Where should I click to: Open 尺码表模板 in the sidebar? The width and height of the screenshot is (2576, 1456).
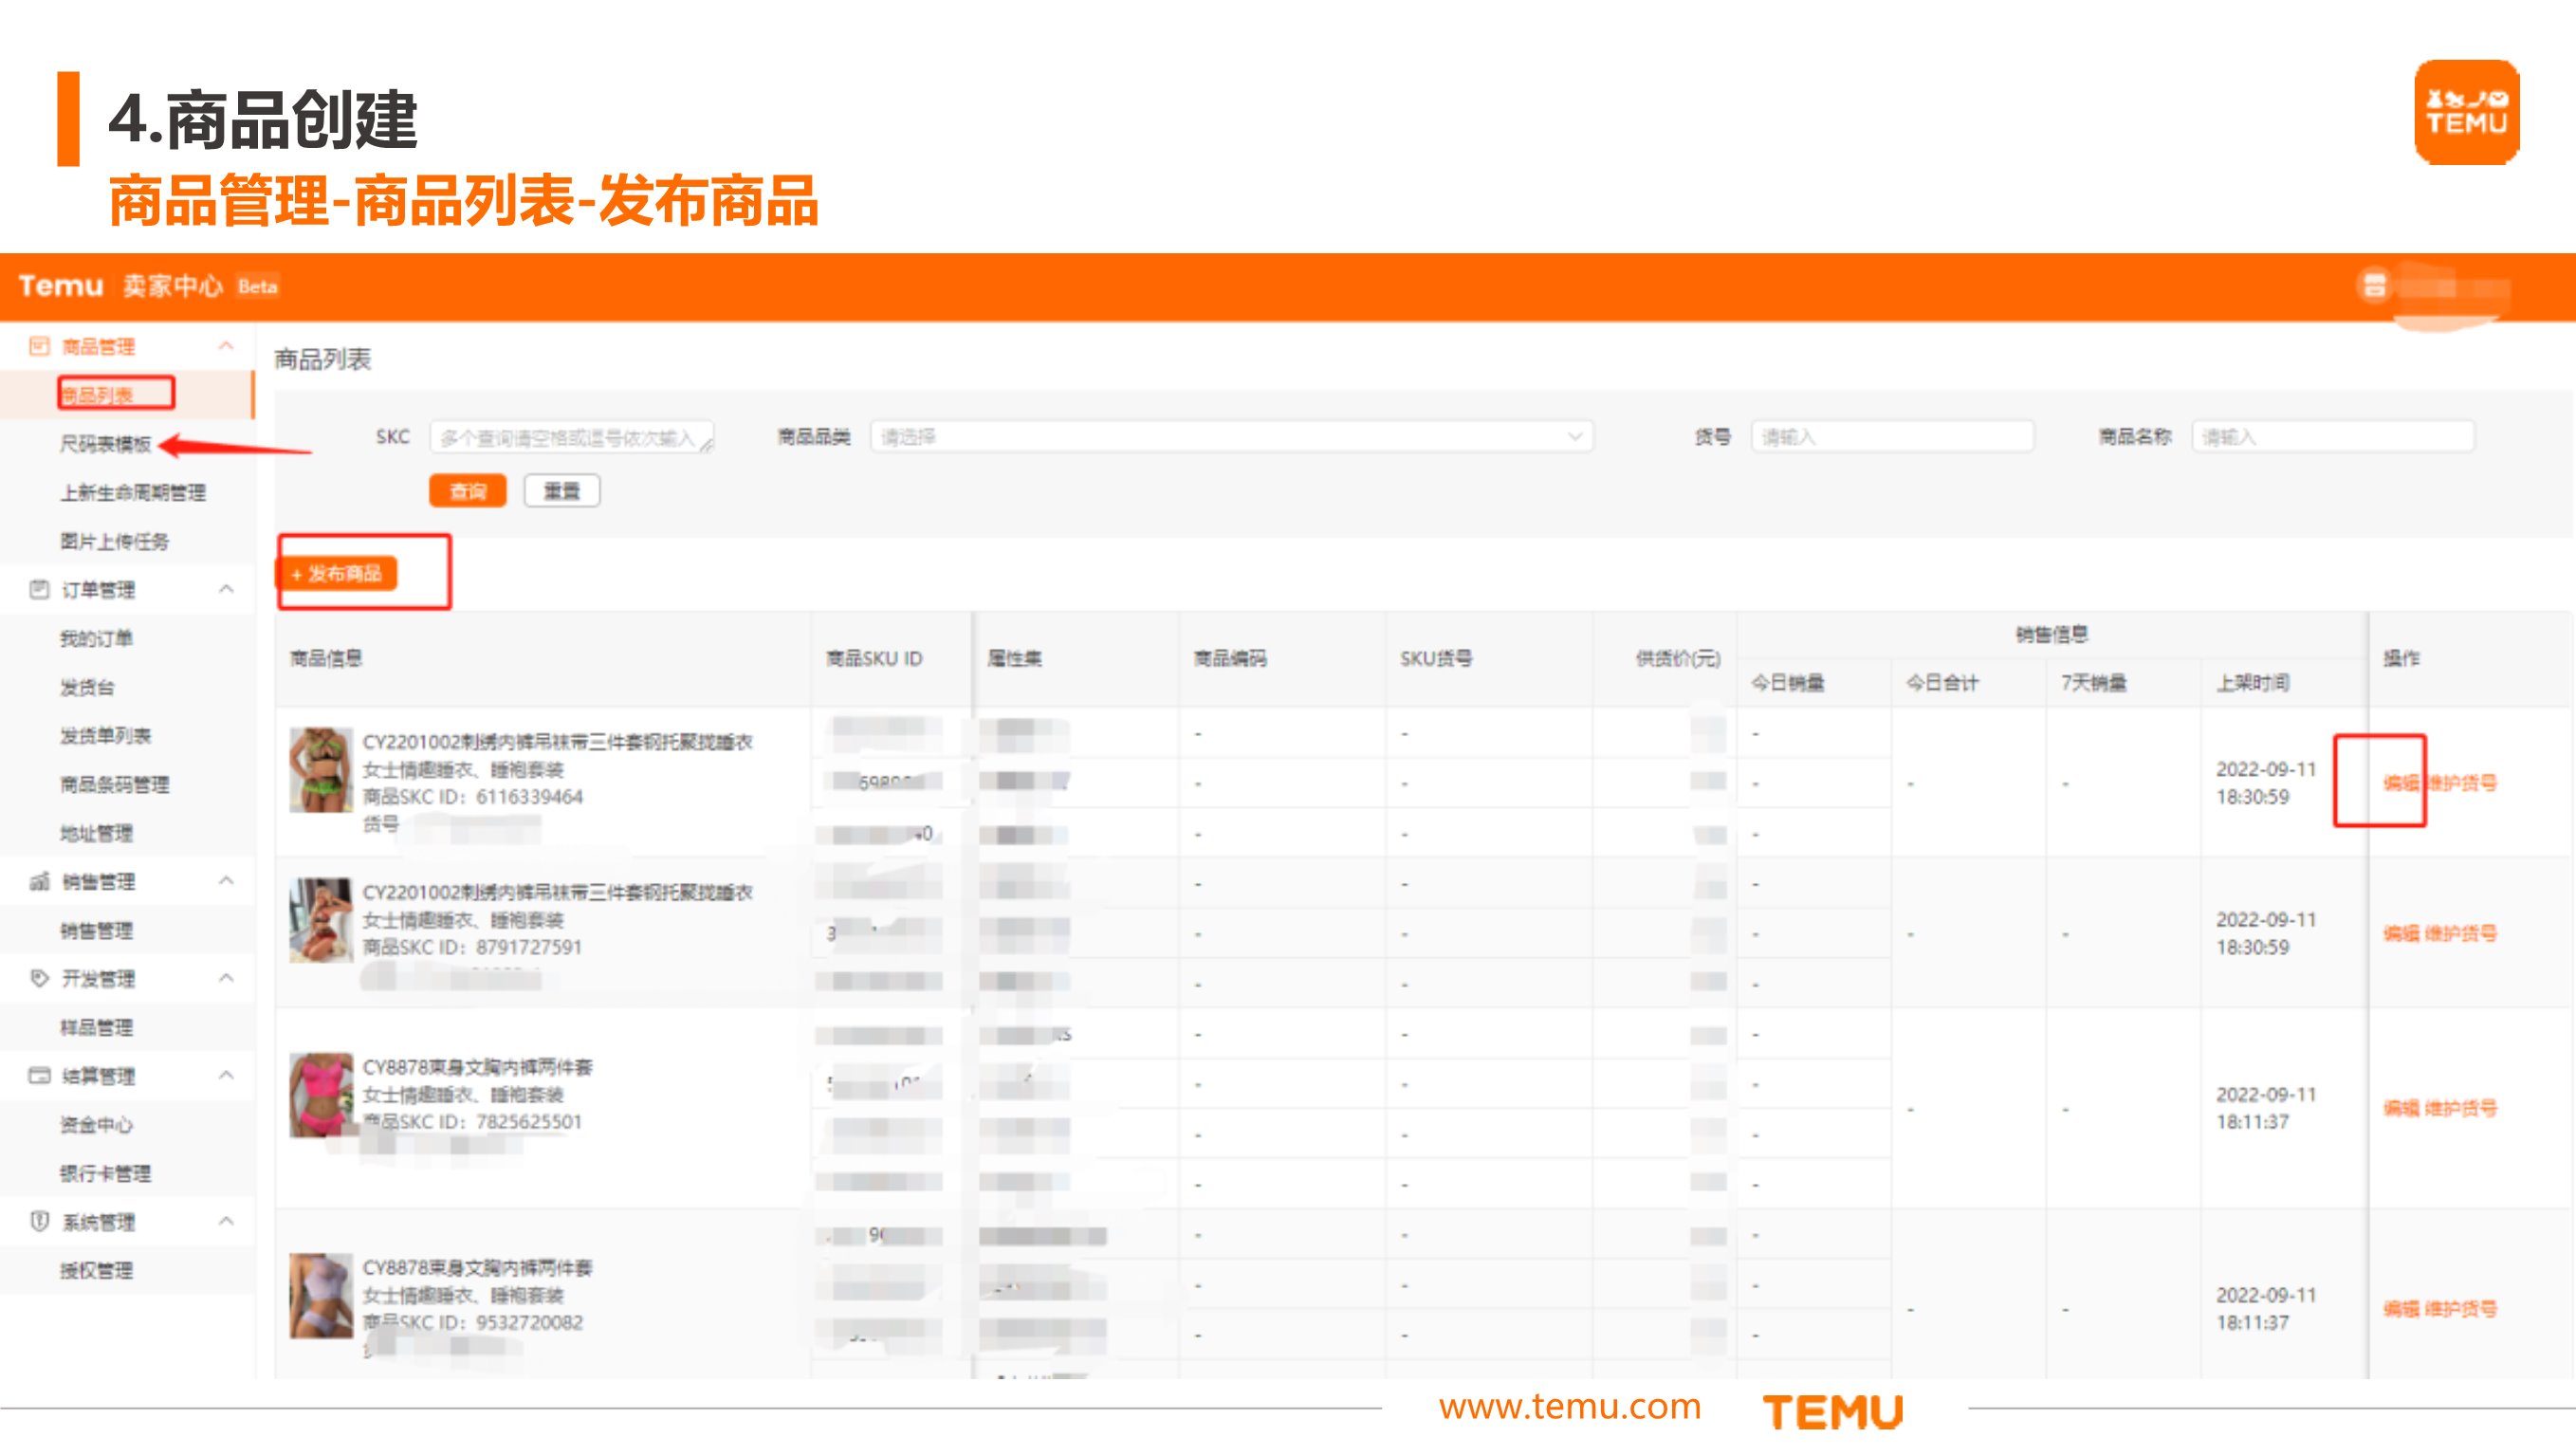105,444
